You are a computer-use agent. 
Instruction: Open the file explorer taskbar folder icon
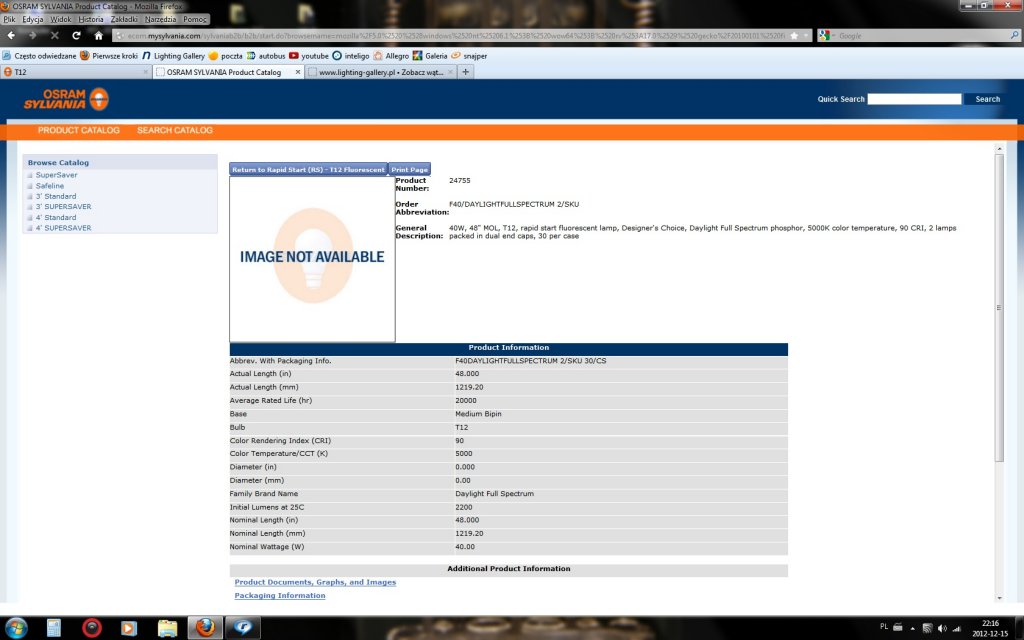[x=167, y=628]
